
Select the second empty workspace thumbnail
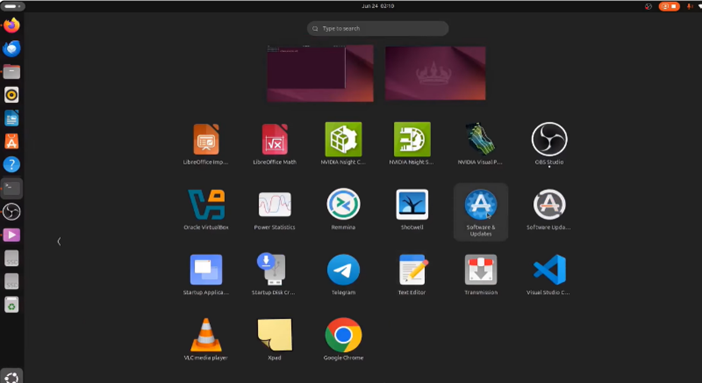click(436, 73)
